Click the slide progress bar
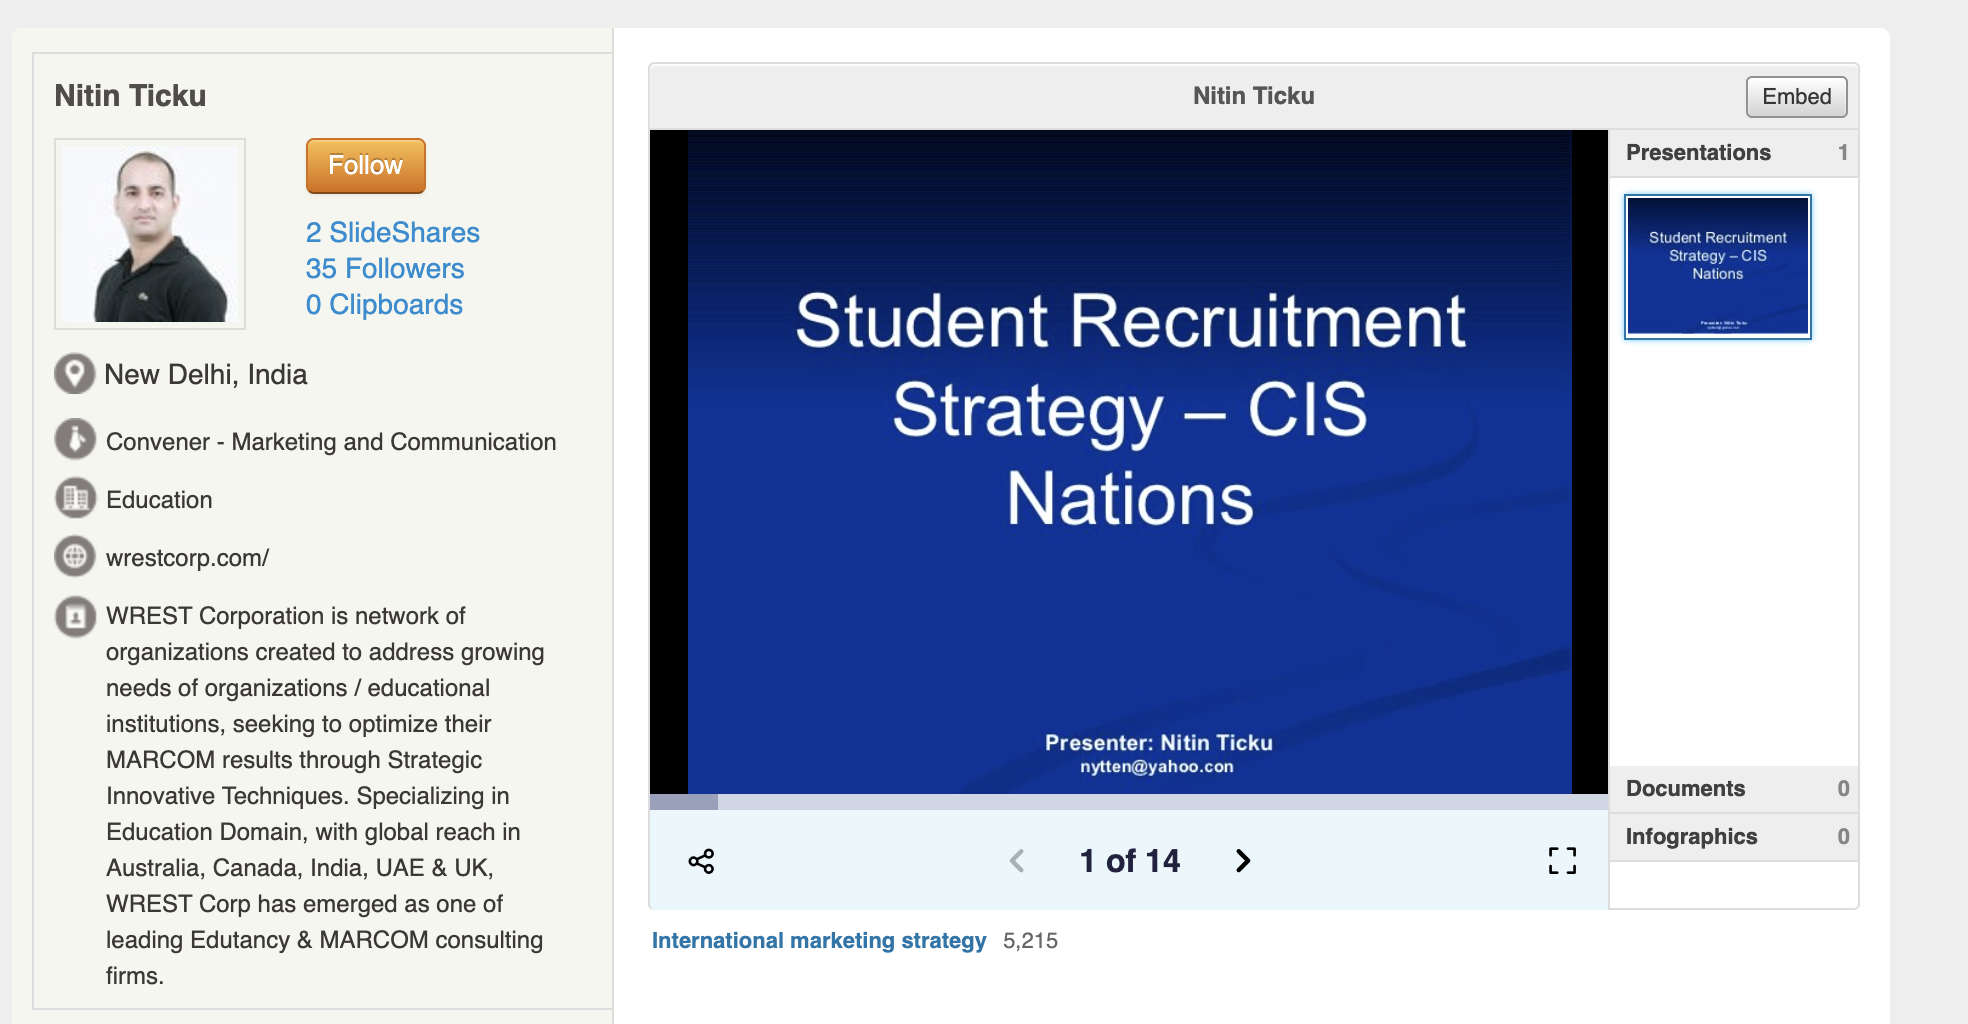This screenshot has height=1024, width=1968. pos(1128,802)
